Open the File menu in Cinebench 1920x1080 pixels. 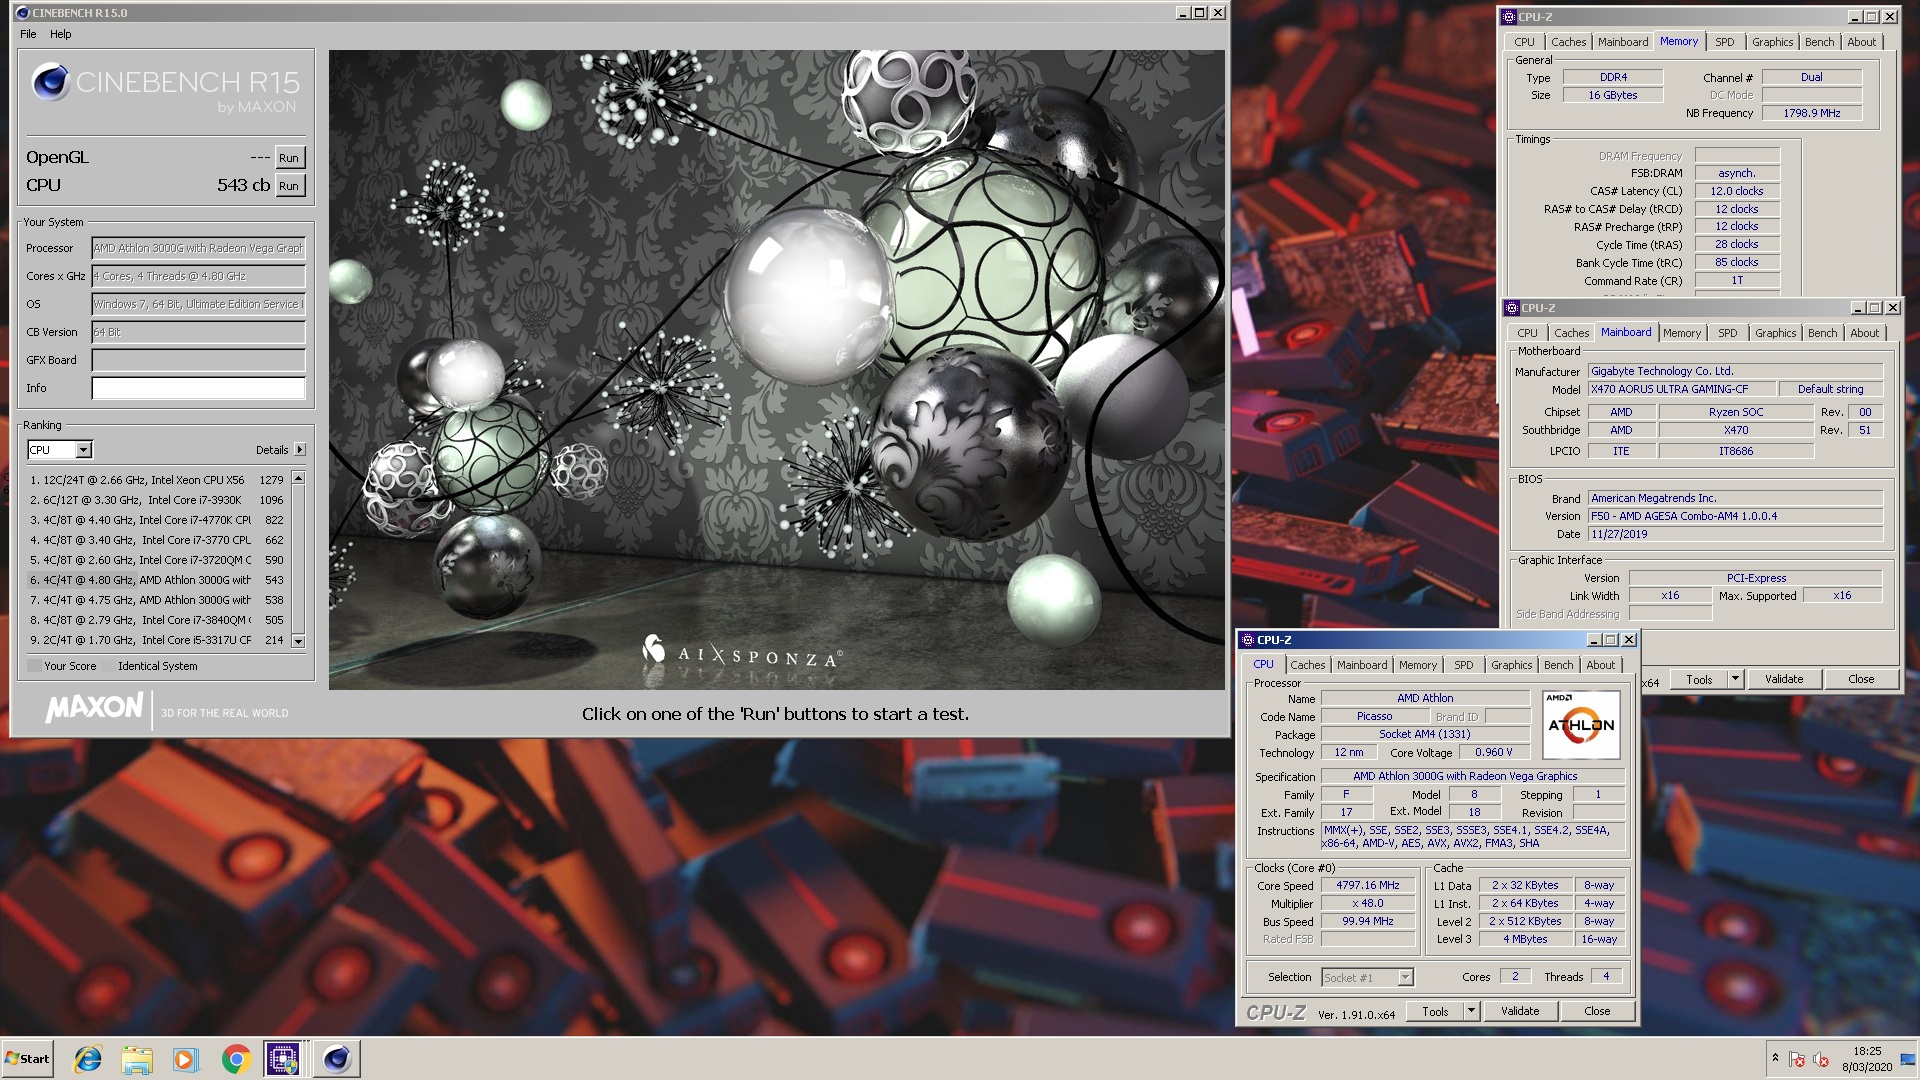tap(28, 34)
